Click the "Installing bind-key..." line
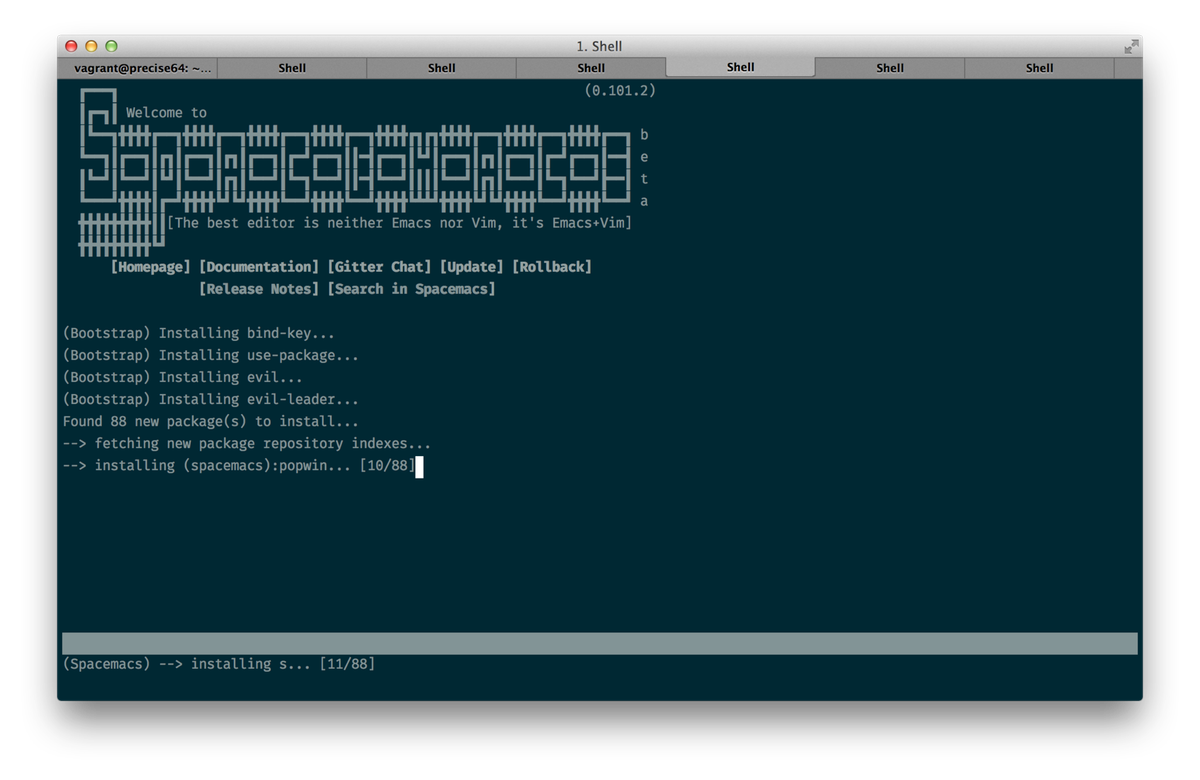This screenshot has width=1200, height=780. 199,333
